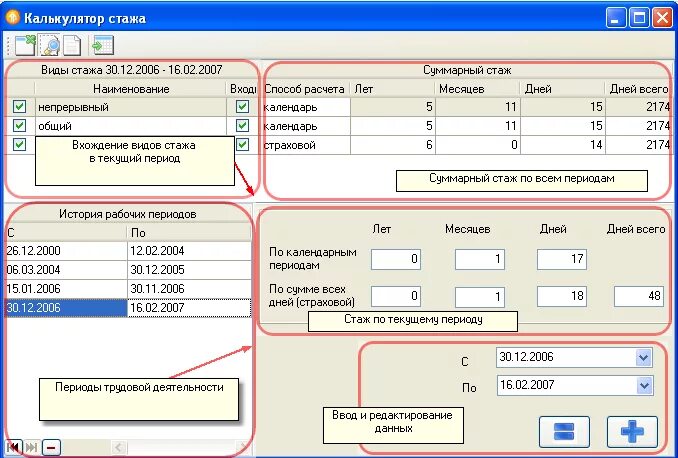Click the Дней field showing 18
Image resolution: width=678 pixels, height=458 pixels.
(562, 296)
